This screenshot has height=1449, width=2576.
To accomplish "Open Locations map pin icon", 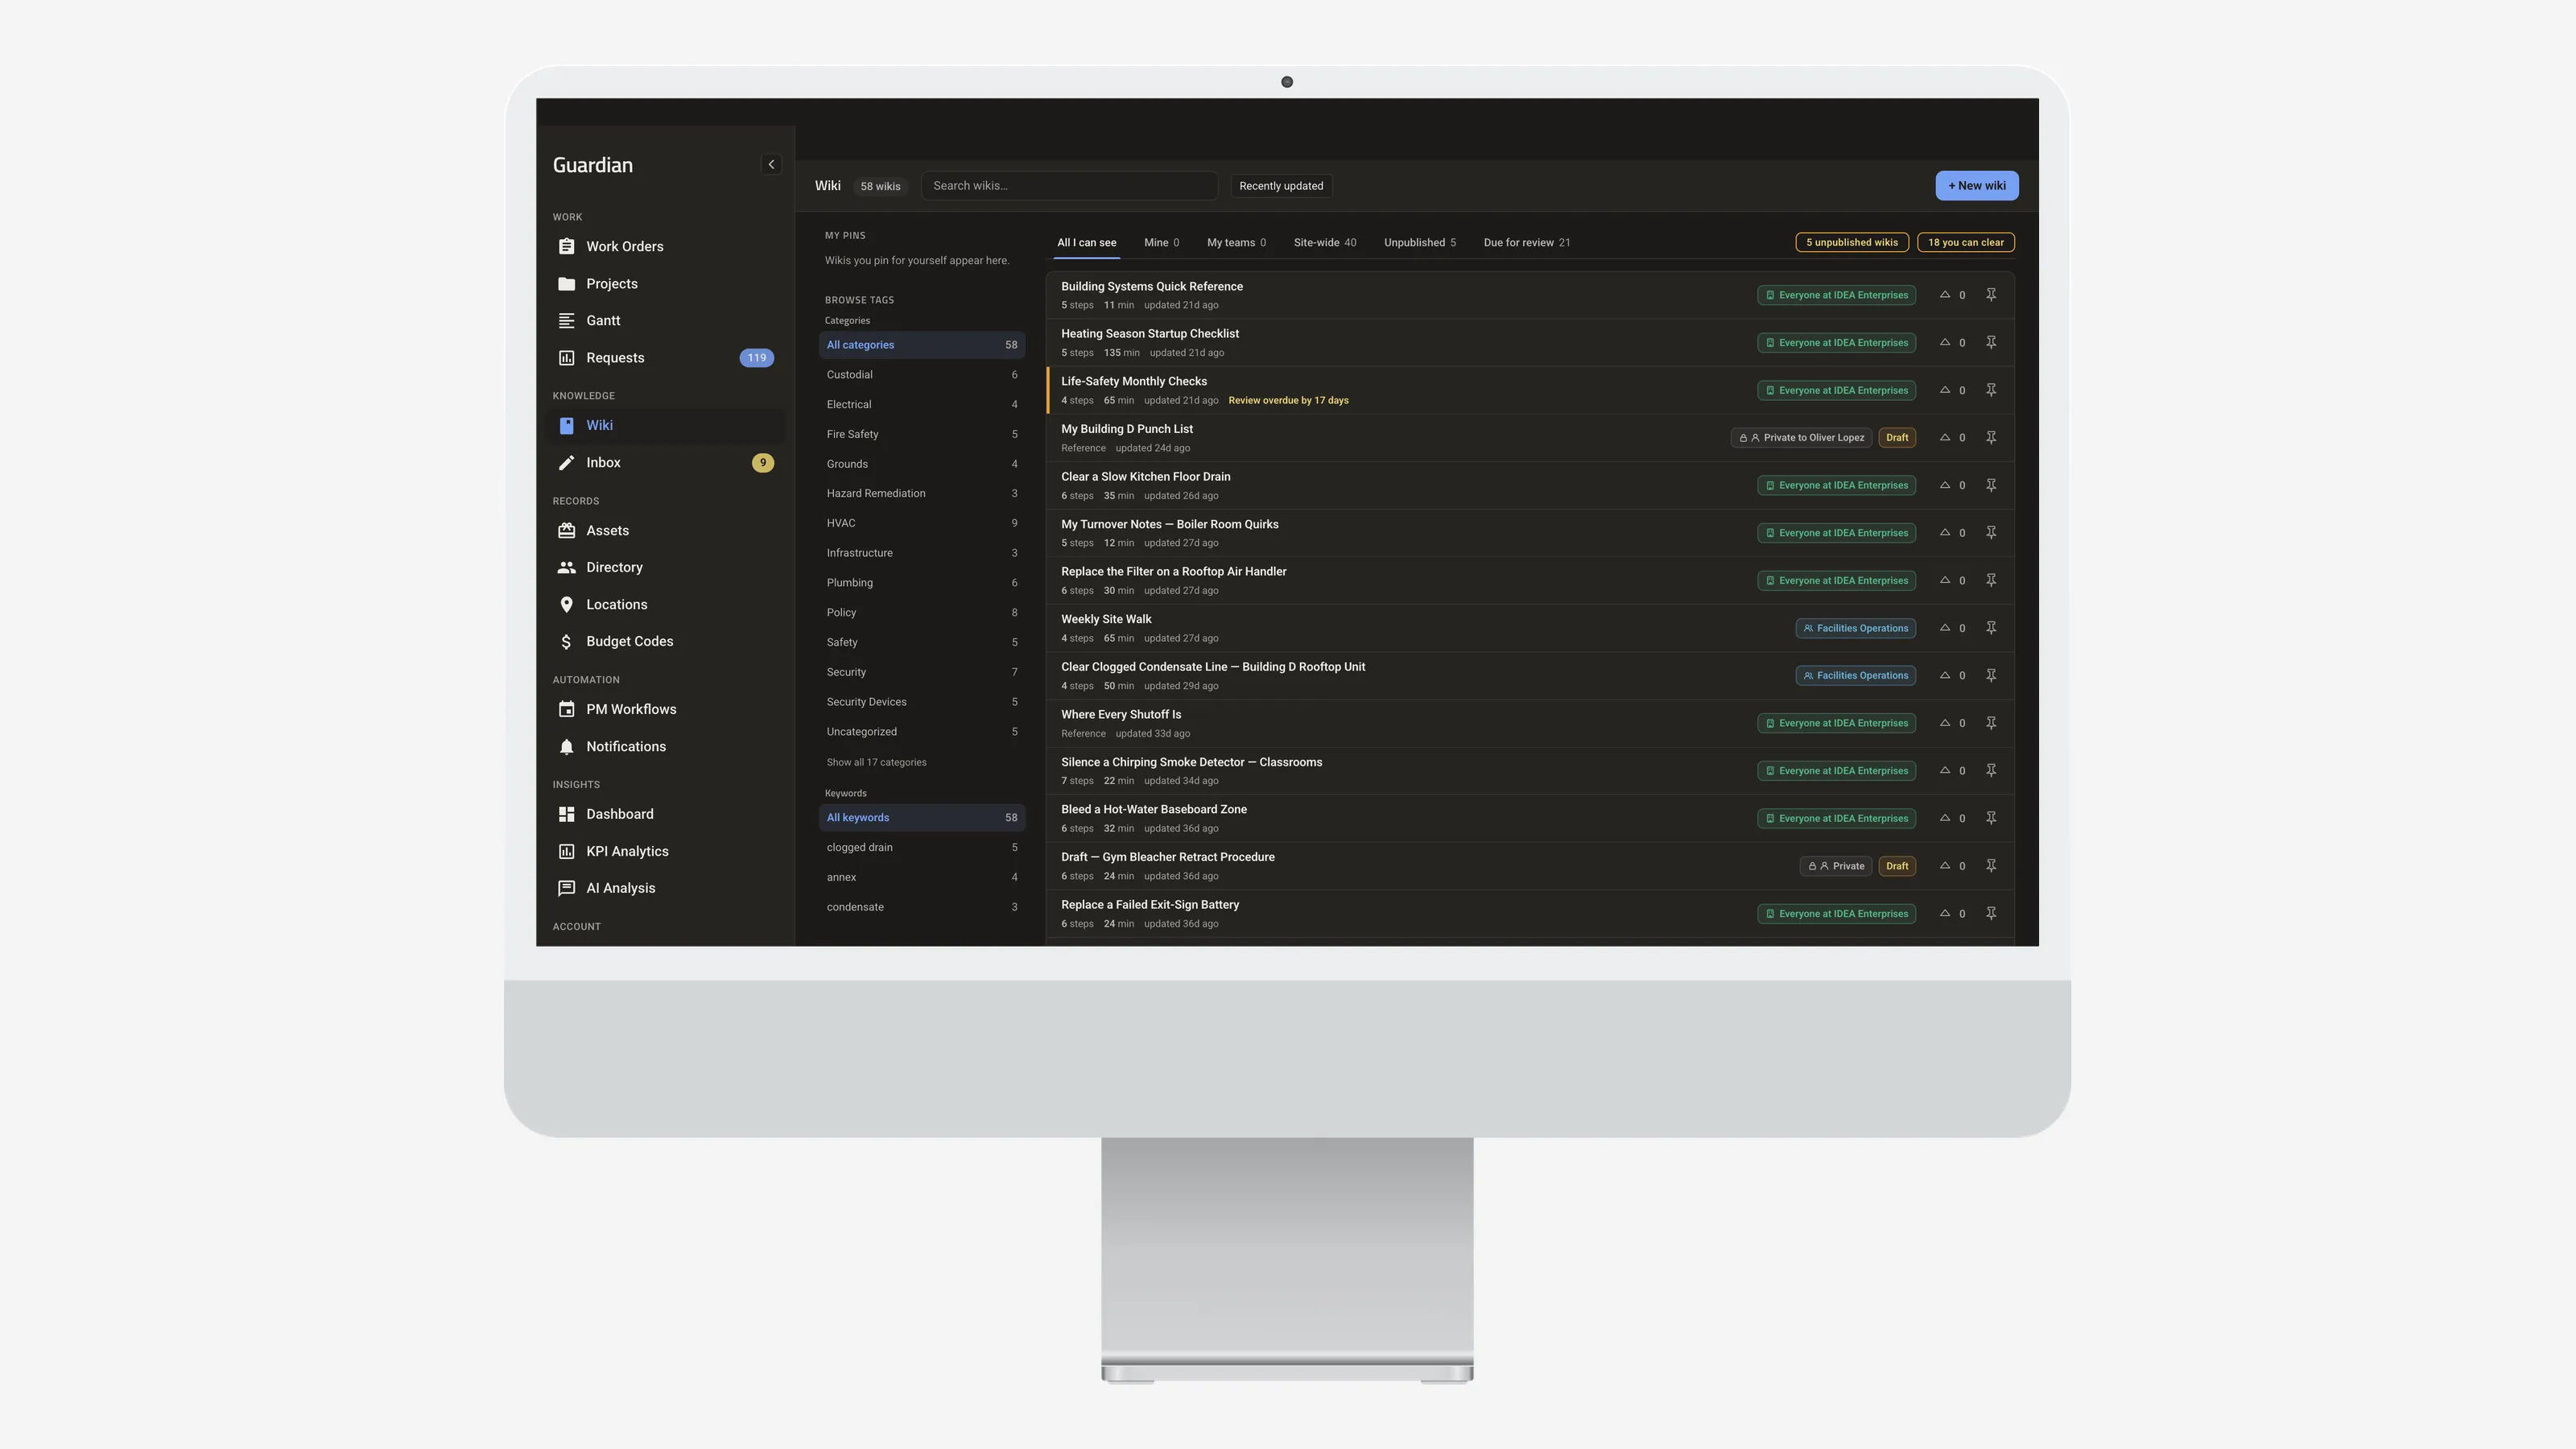I will pyautogui.click(x=566, y=605).
